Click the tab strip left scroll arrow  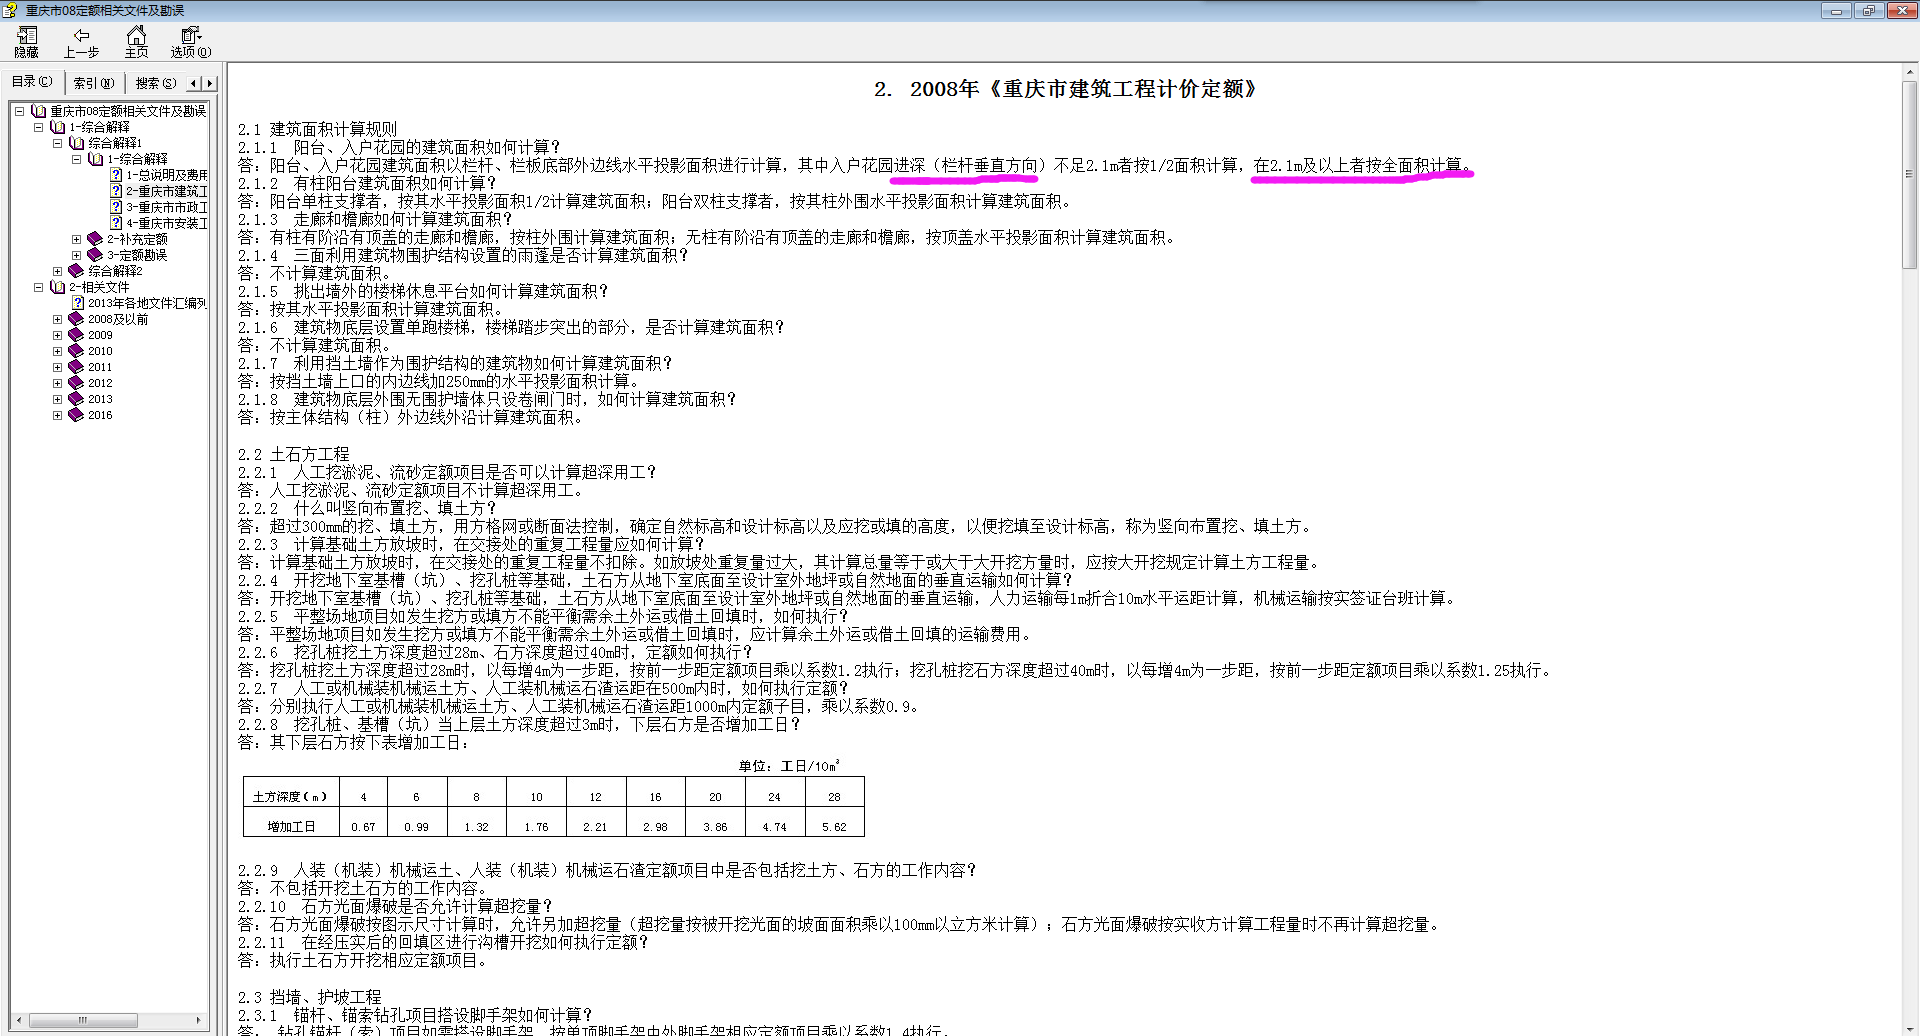click(x=194, y=83)
